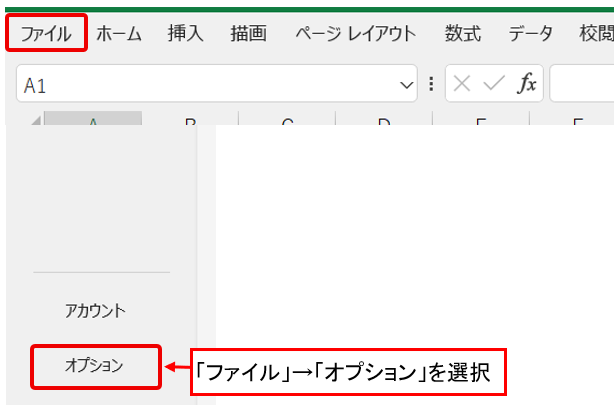Click the Select All corner triangle
The width and height of the screenshot is (614, 410).
click(36, 121)
